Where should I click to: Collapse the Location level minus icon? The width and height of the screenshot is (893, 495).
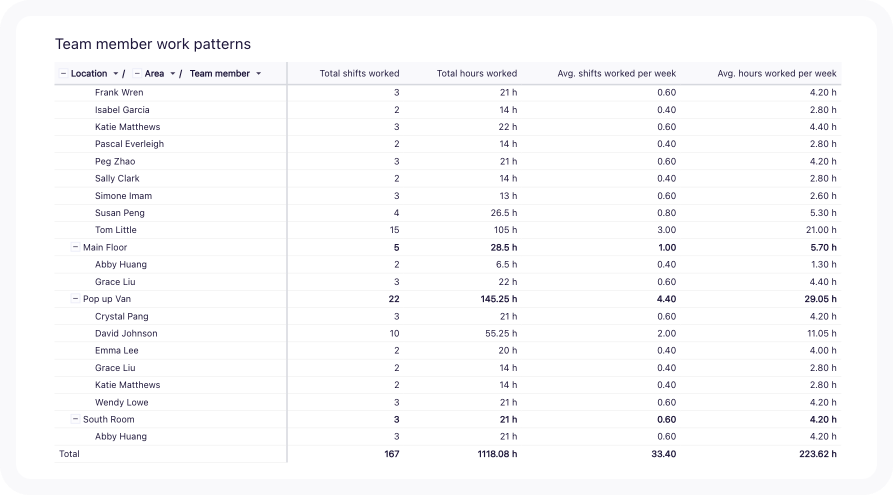point(63,73)
